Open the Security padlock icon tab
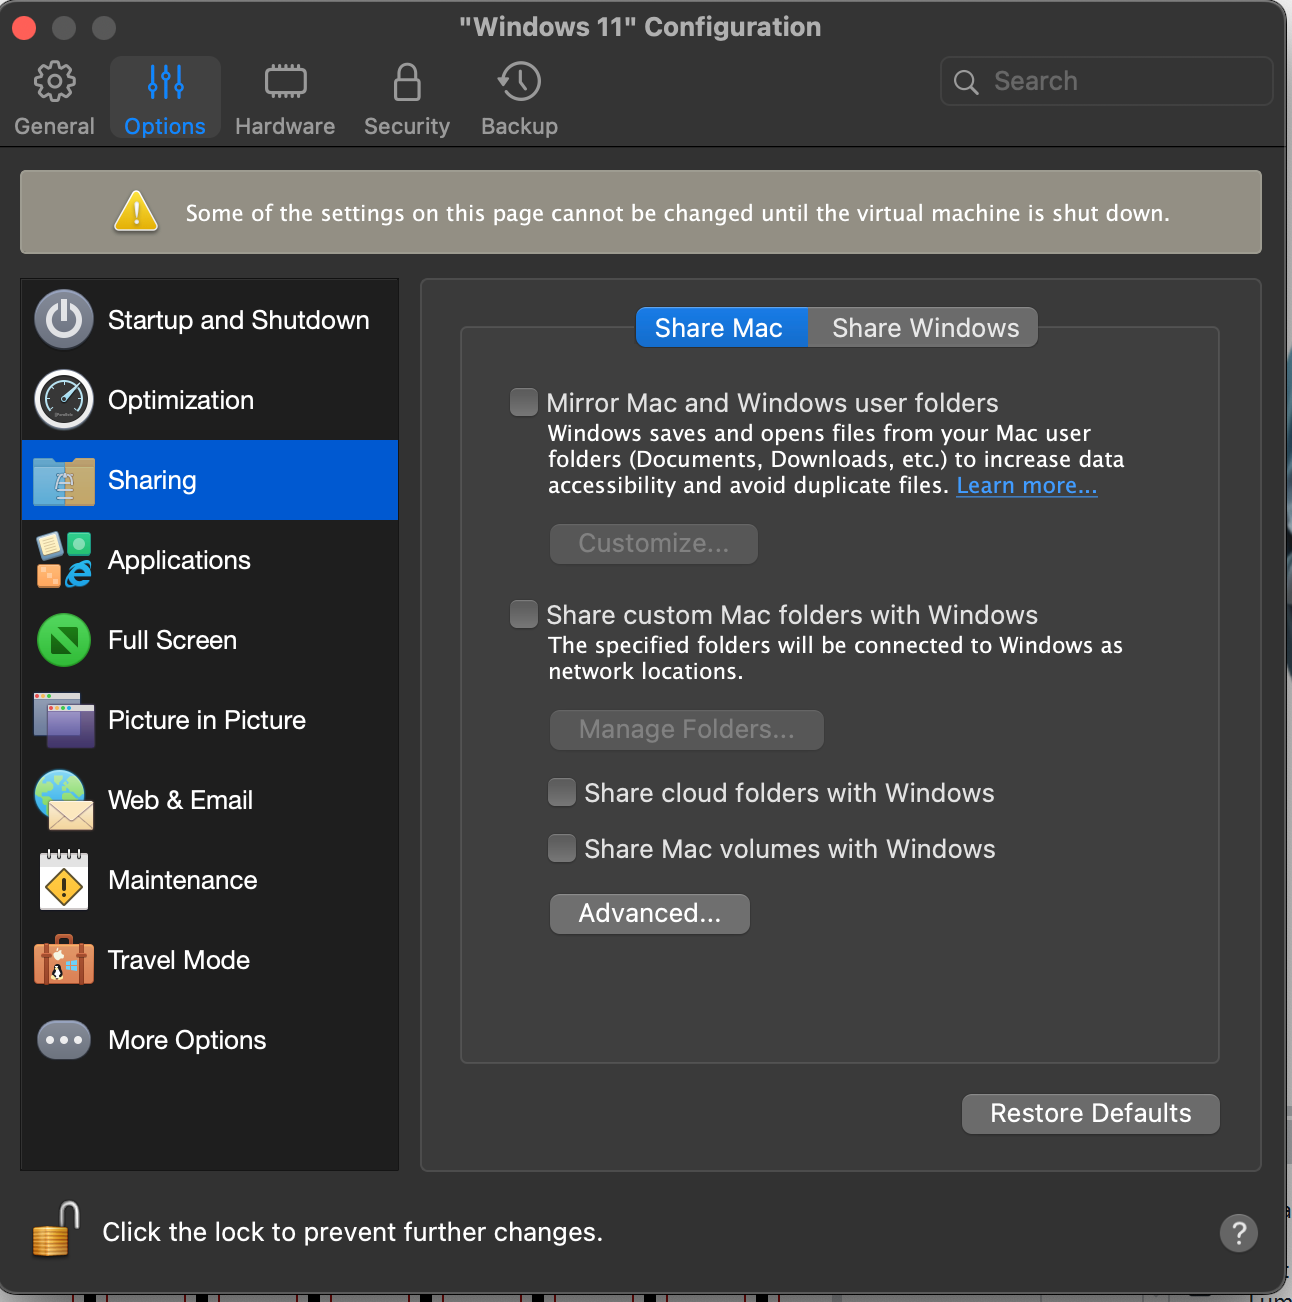 (407, 82)
